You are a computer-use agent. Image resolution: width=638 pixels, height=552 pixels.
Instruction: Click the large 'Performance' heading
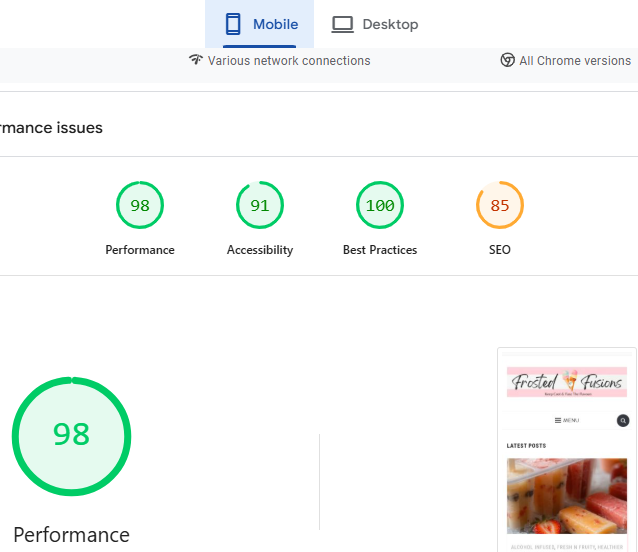72,535
